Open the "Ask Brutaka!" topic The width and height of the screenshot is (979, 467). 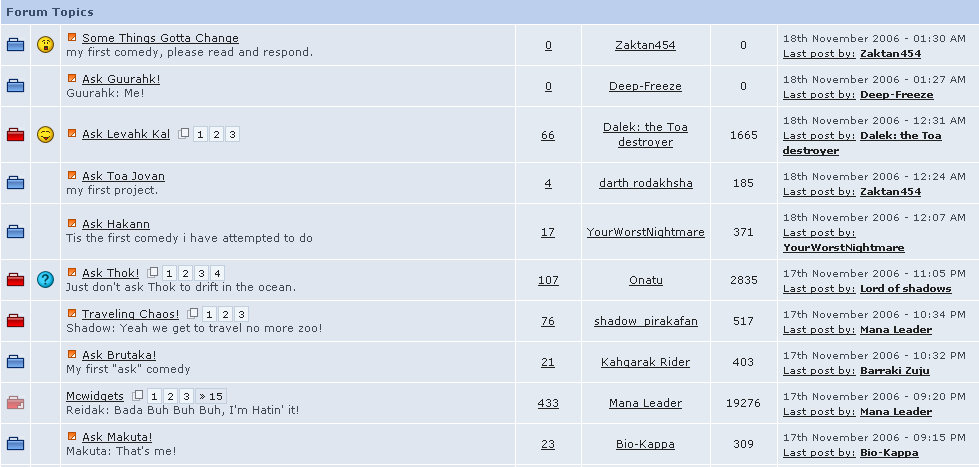tap(119, 355)
